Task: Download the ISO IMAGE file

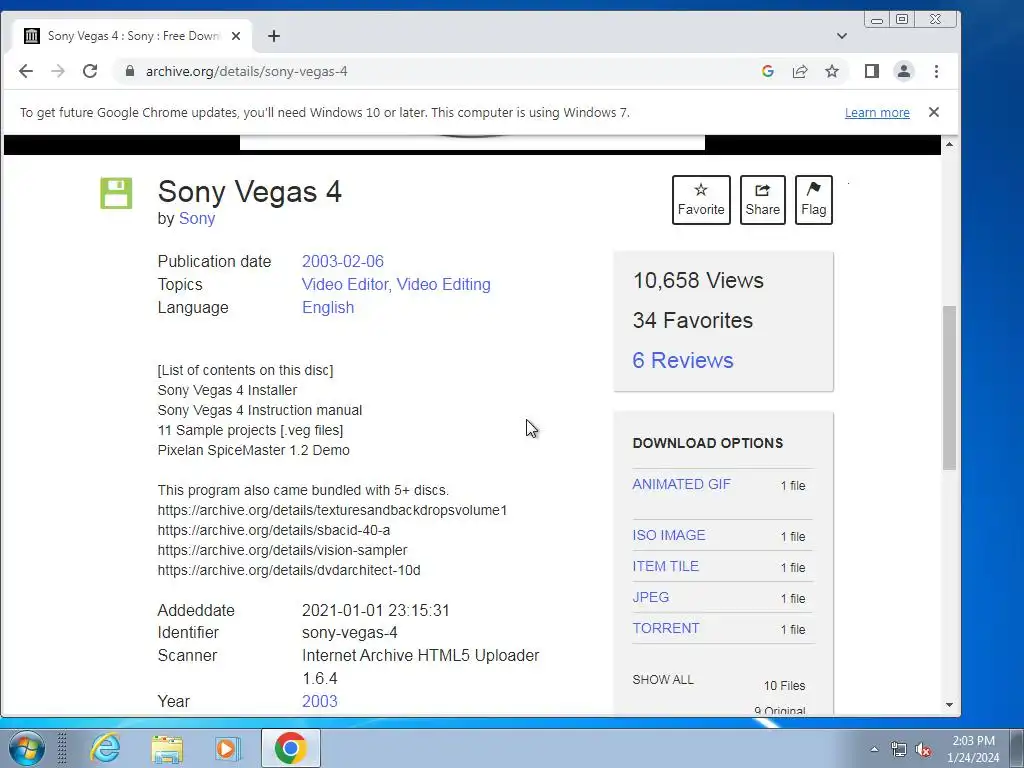Action: [669, 535]
